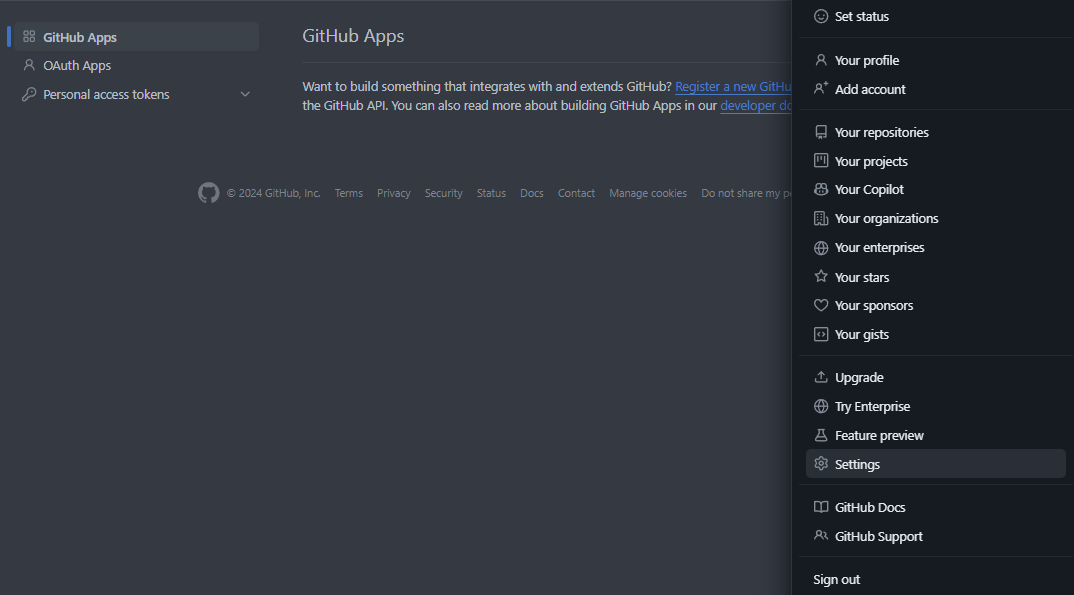This screenshot has width=1074, height=595.
Task: Open Feature preview menu entry
Action: [936, 435]
